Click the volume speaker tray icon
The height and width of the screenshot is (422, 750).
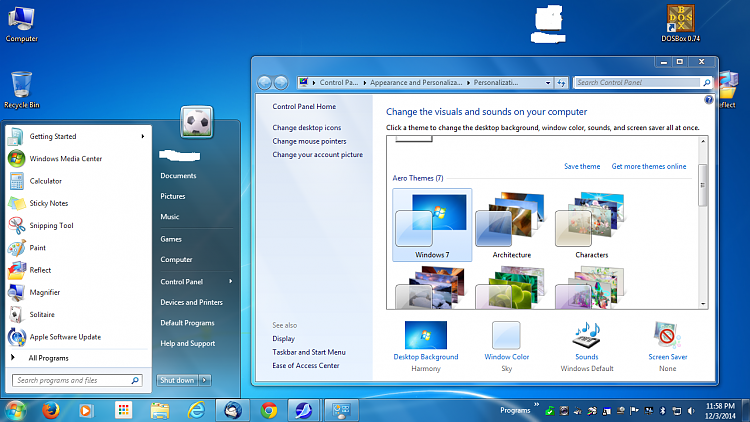tap(691, 411)
